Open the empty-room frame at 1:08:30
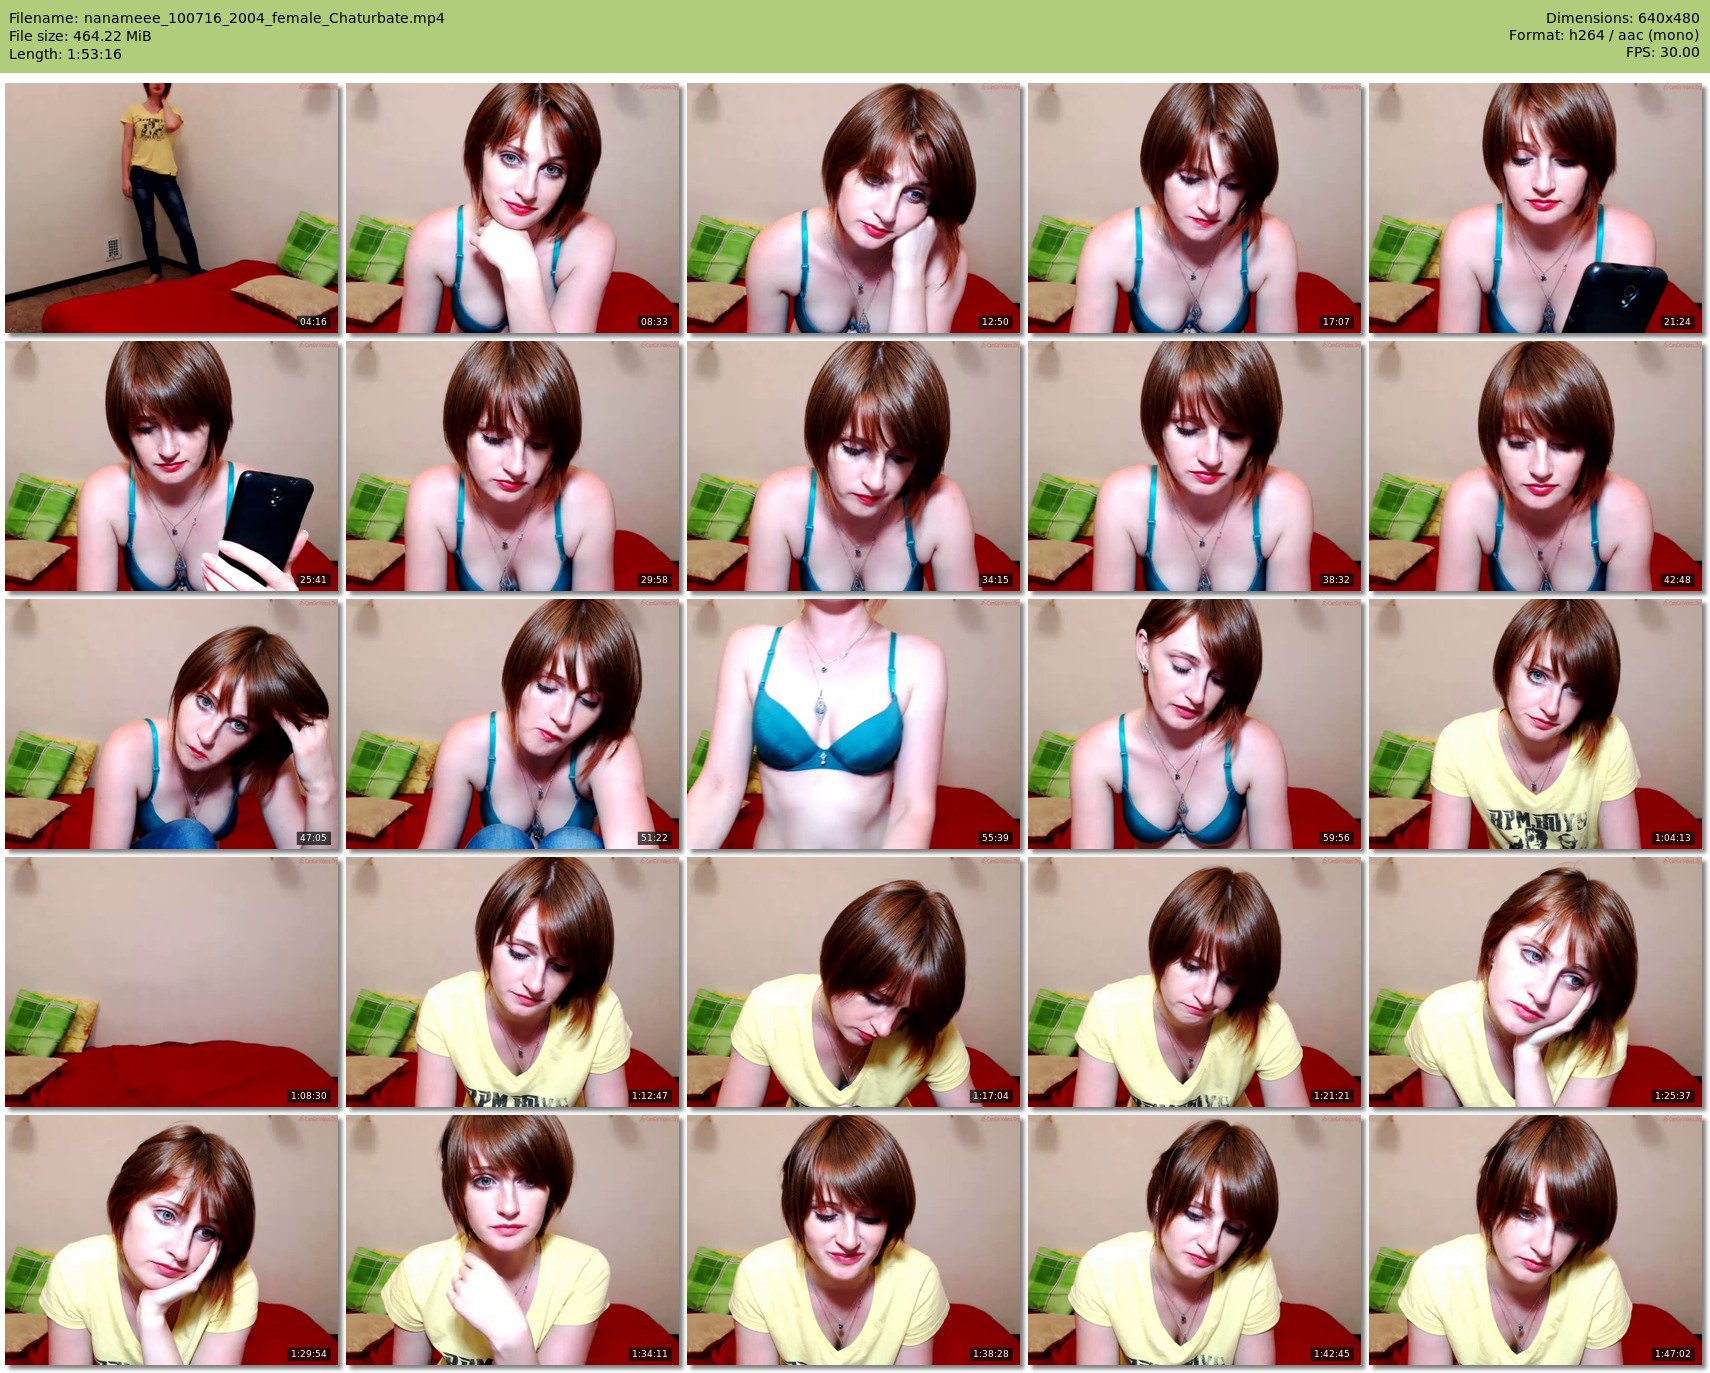Image resolution: width=1710 pixels, height=1373 pixels. (172, 982)
